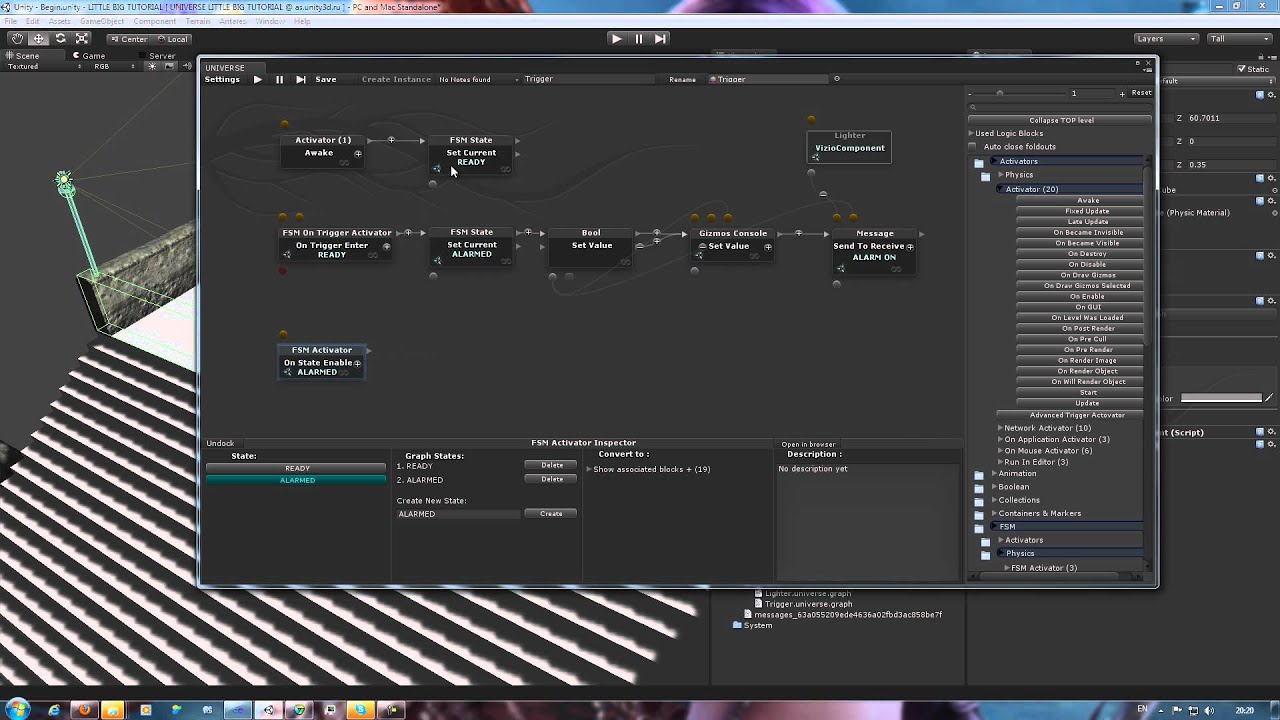The image size is (1280, 720).
Task: Collapse the Activator (20) foldout
Action: coord(1032,189)
